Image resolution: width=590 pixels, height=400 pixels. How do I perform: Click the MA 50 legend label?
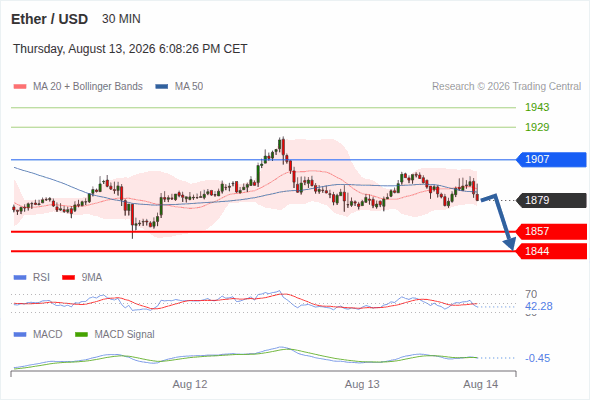(189, 87)
